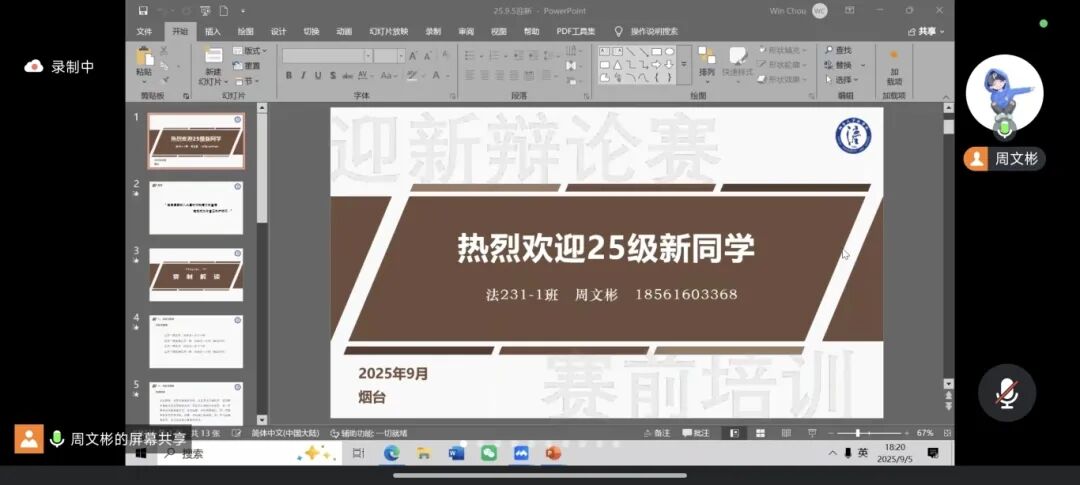Toggle Underline text formatting
The height and width of the screenshot is (485, 1080).
point(318,75)
